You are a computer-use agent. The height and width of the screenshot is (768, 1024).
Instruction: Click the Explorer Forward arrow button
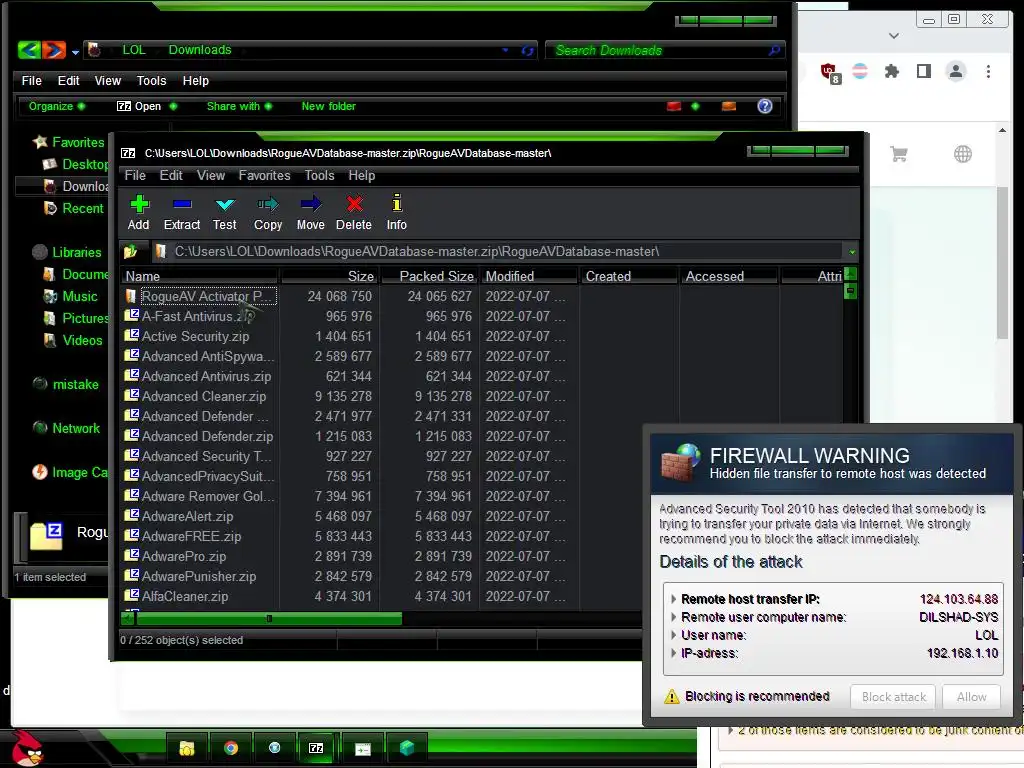(x=54, y=50)
